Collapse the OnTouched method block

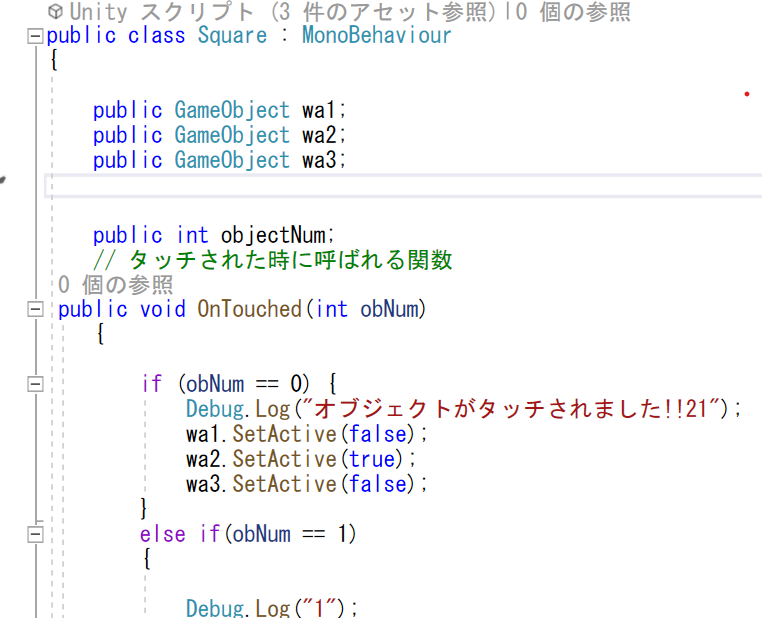(x=35, y=309)
